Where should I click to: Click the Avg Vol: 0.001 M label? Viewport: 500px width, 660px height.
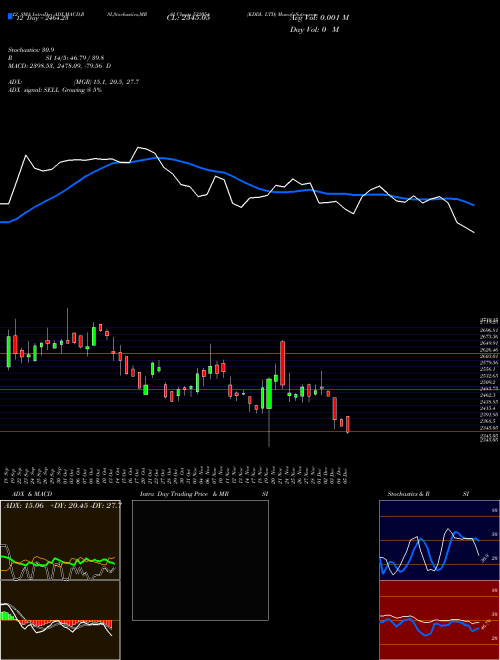point(319,18)
